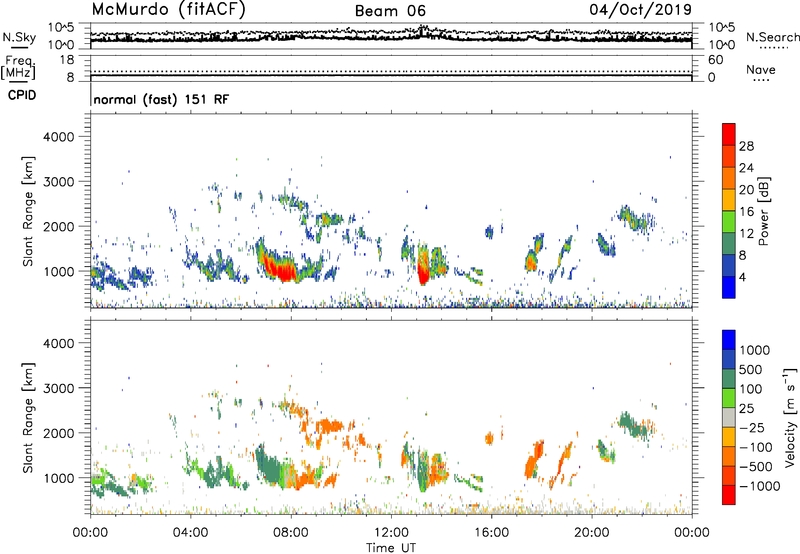
Task: Select the top red segment of Power color bar
Action: [729, 135]
